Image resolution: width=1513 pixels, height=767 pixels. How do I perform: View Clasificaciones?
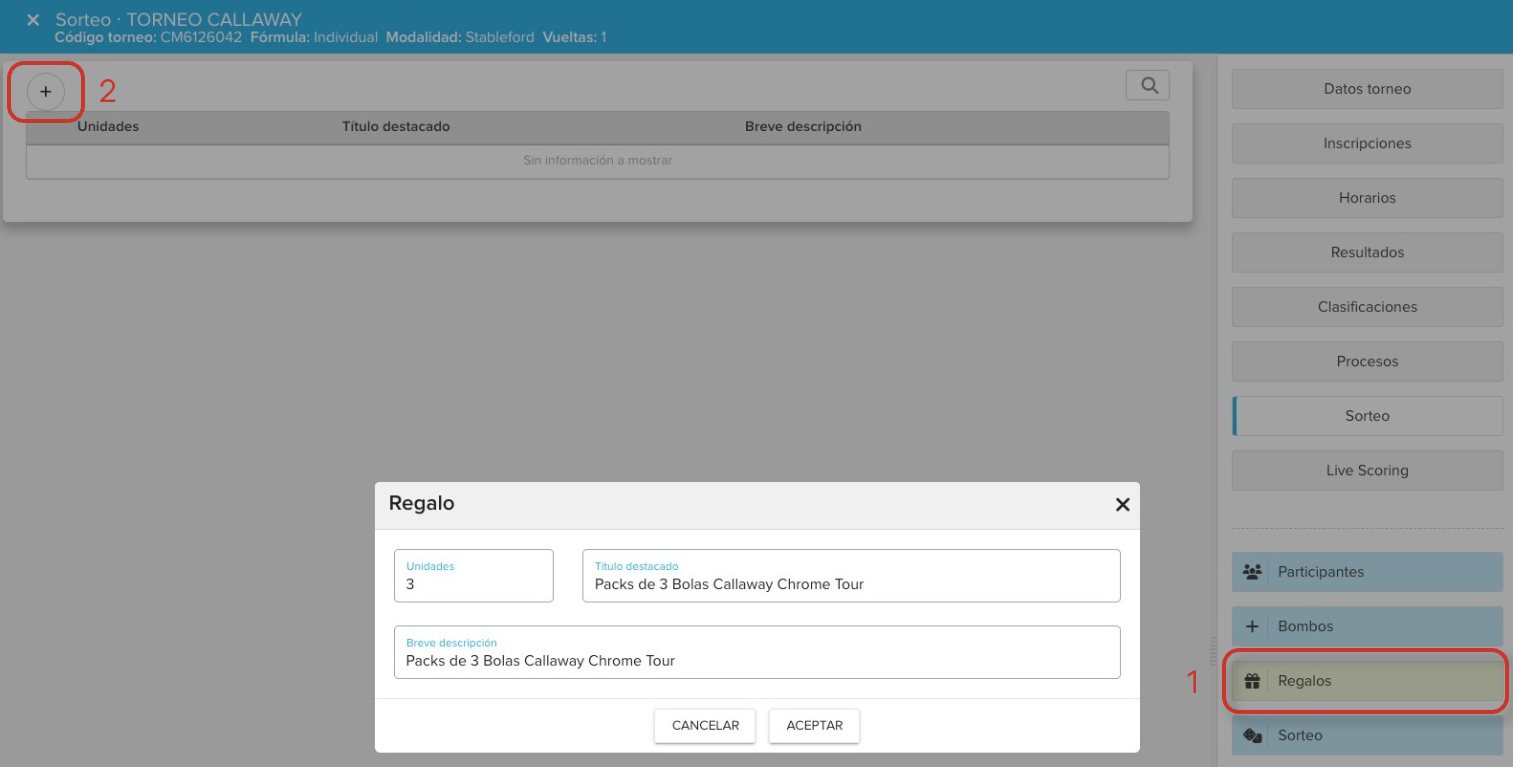click(1366, 307)
